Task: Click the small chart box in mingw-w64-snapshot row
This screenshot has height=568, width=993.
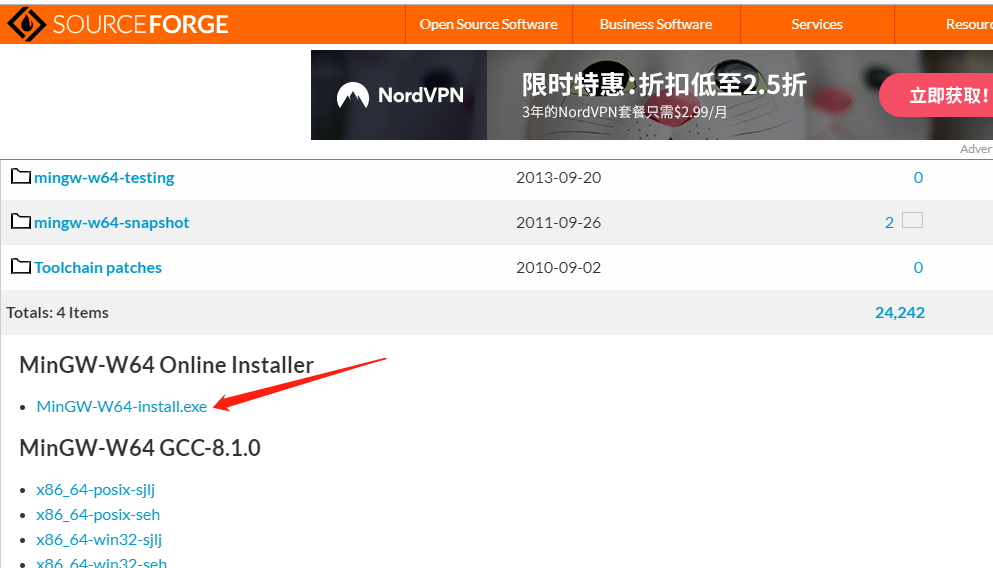Action: tap(912, 220)
